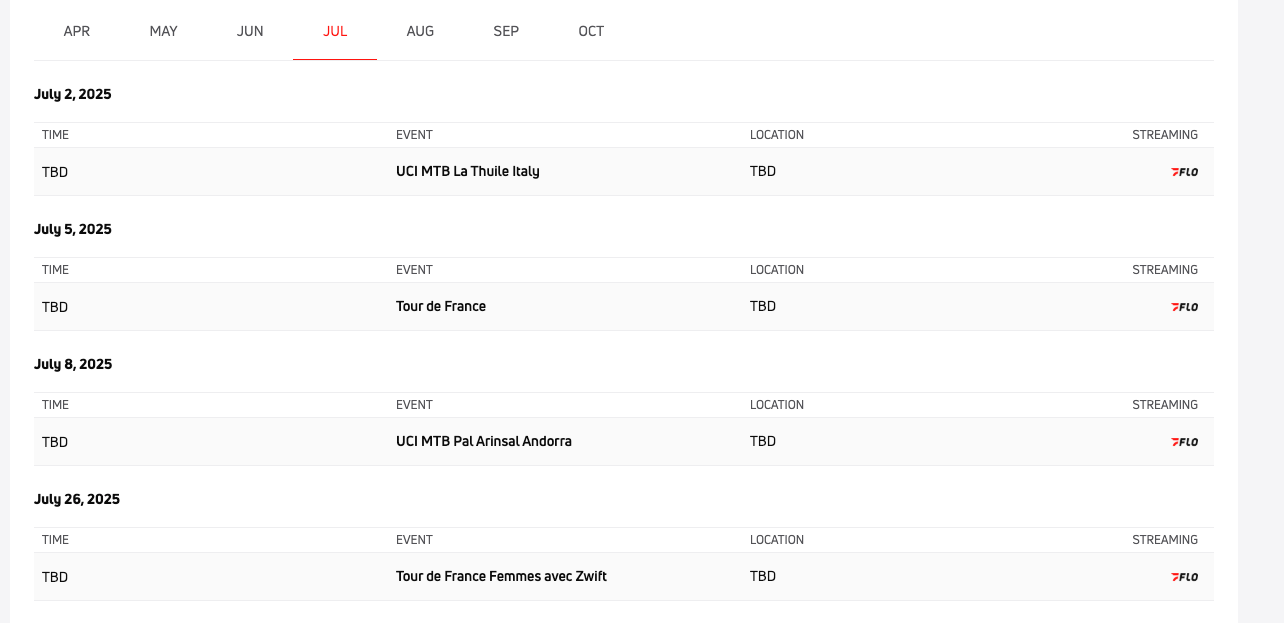
Task: Click TBD time in UCI MTB La Thuile row
Action: click(55, 172)
